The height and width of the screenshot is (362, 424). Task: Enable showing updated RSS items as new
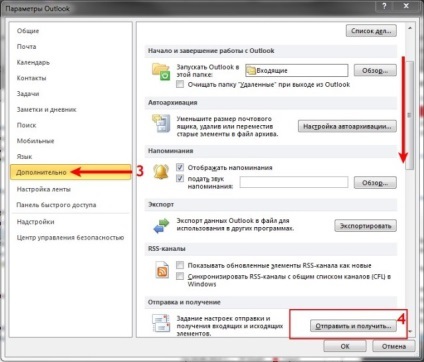pyautogui.click(x=180, y=265)
